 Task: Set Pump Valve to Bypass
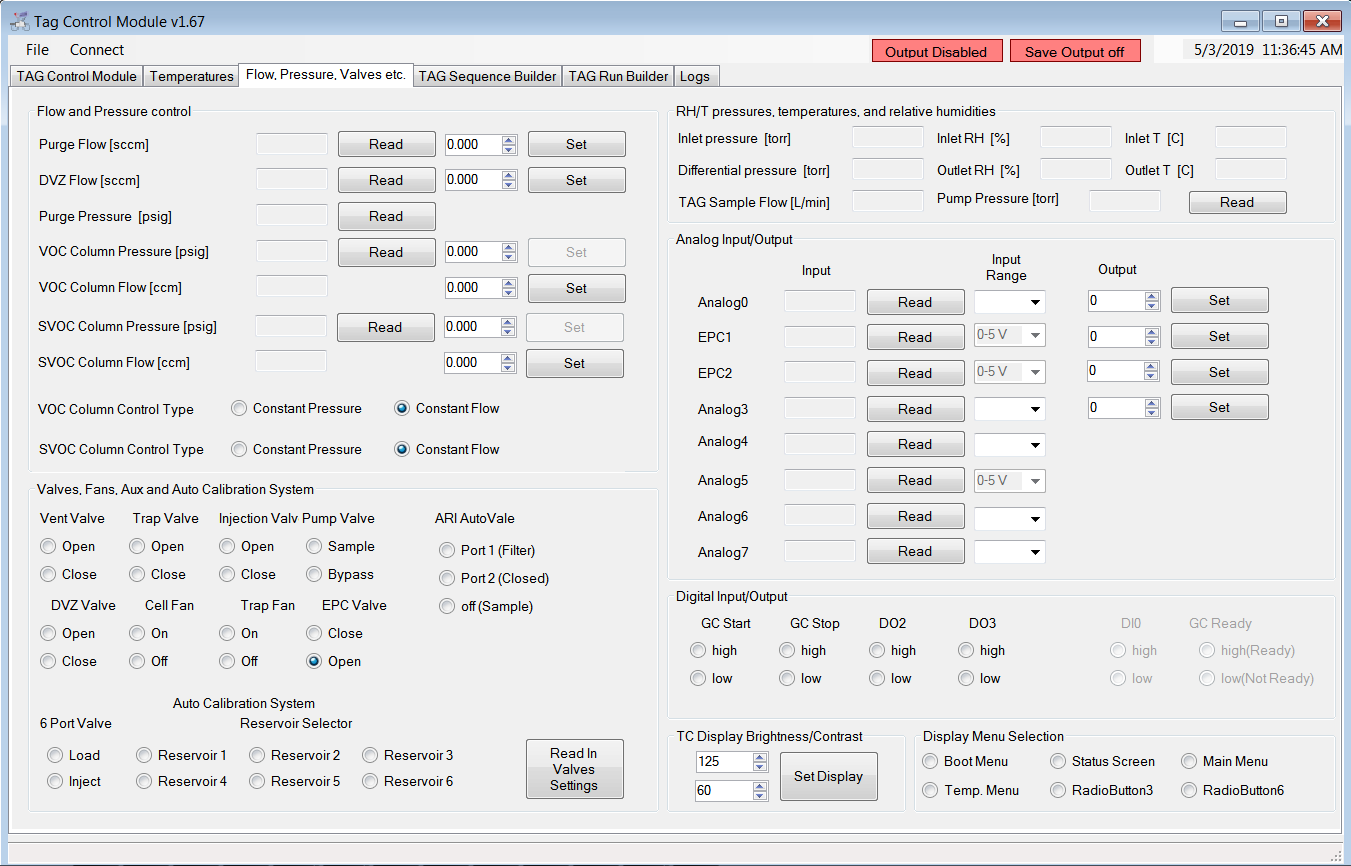(x=341, y=574)
